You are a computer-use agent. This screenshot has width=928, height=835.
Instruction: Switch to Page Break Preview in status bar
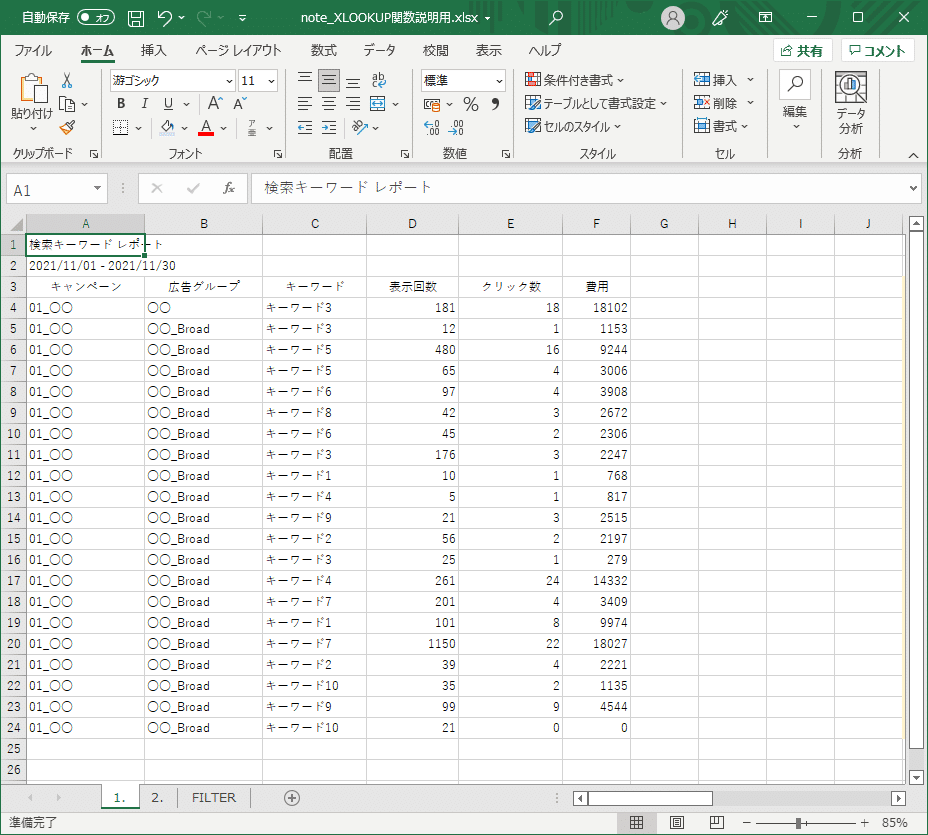(717, 823)
